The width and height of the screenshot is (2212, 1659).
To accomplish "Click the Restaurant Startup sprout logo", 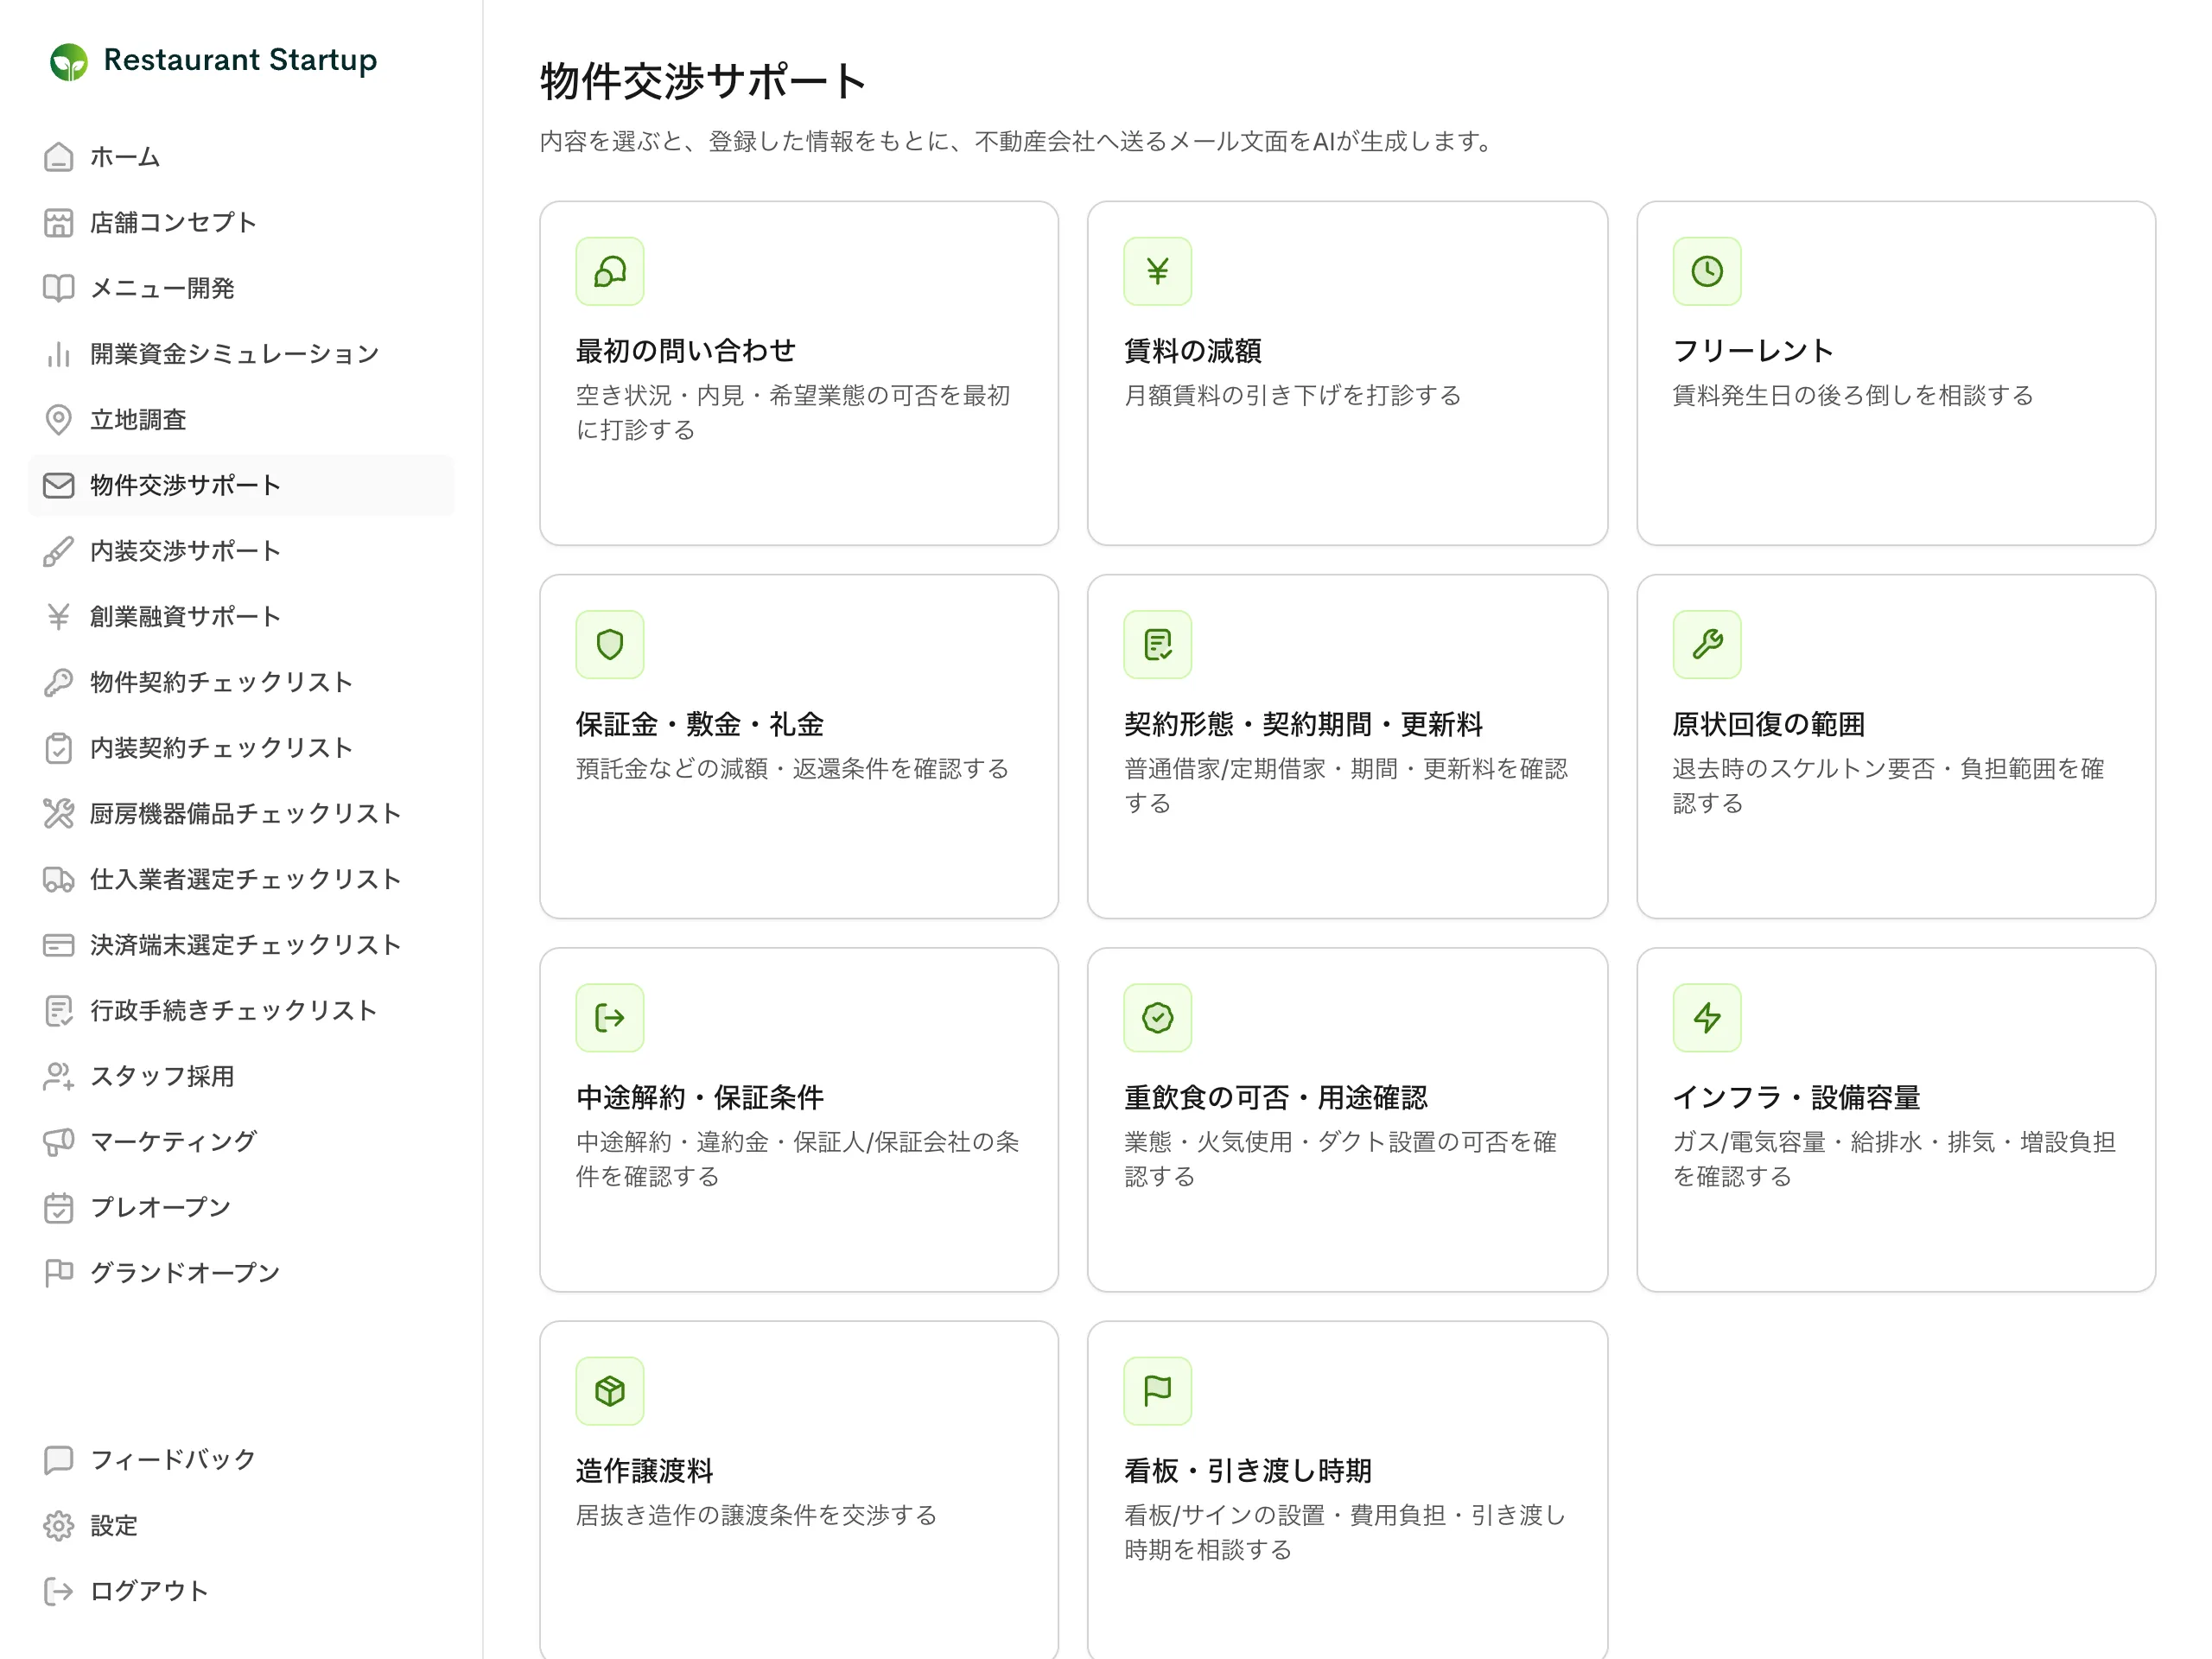I will click(68, 61).
